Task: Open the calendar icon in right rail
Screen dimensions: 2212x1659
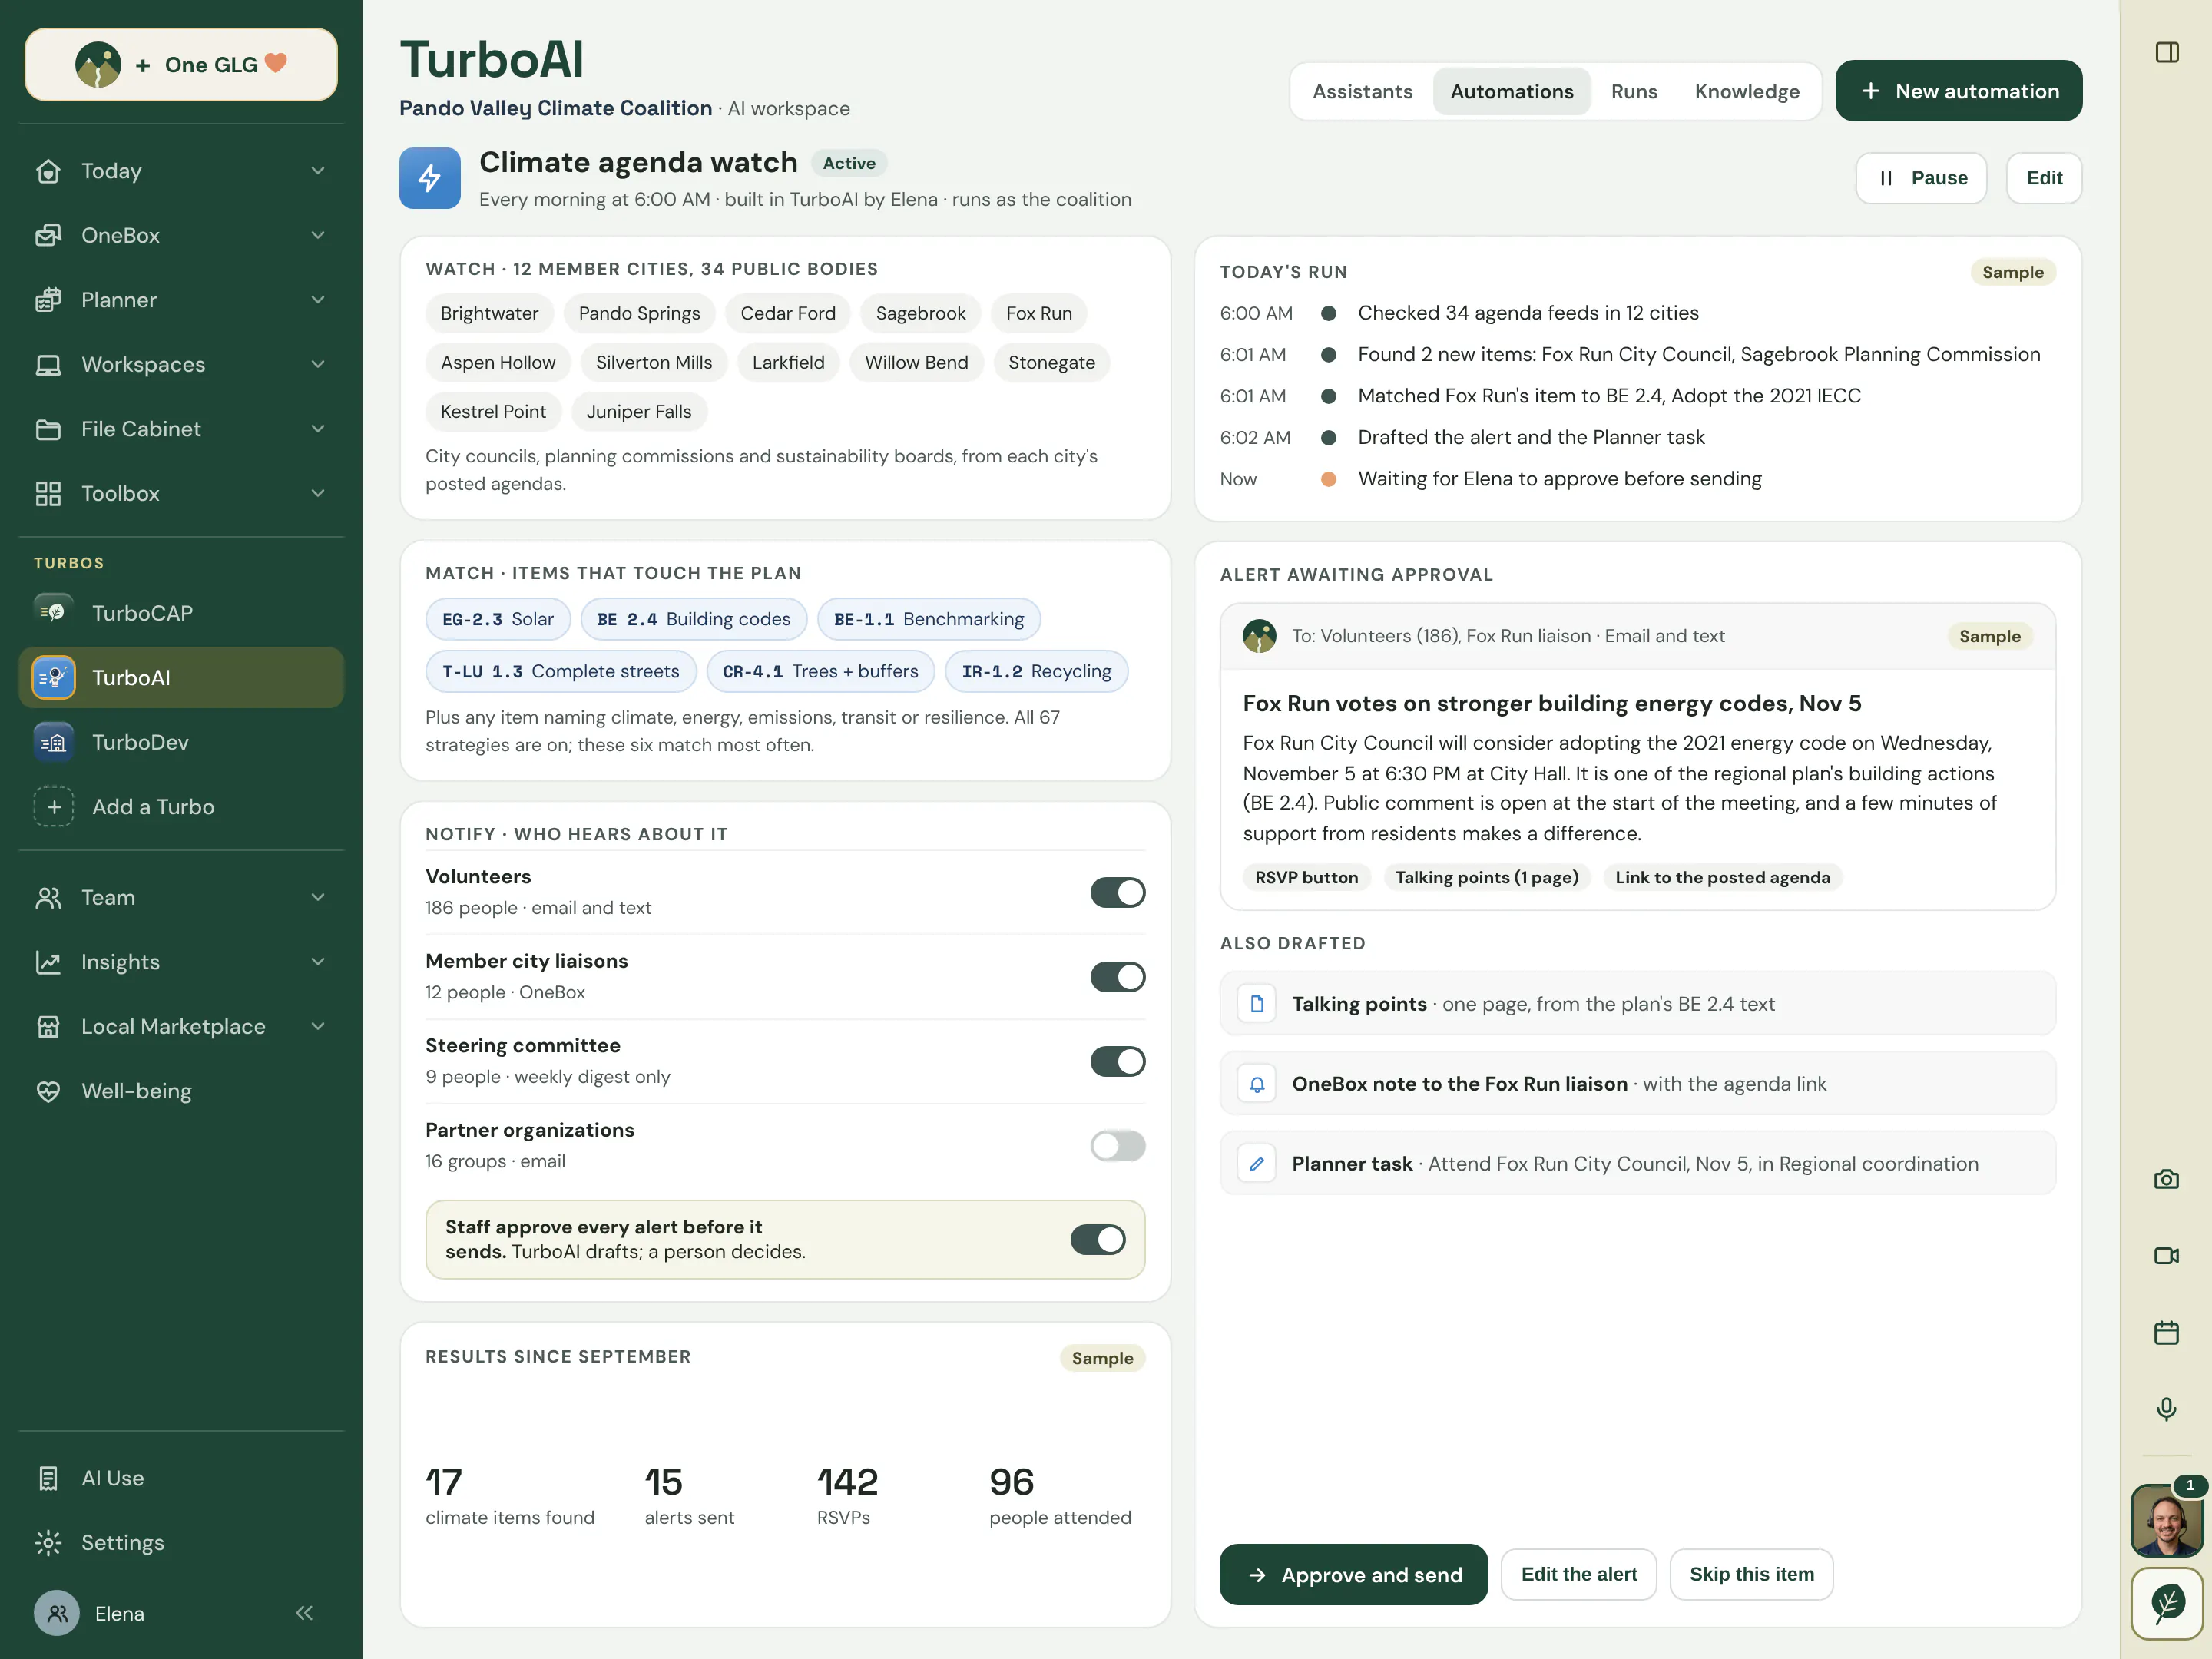Action: click(x=2166, y=1332)
